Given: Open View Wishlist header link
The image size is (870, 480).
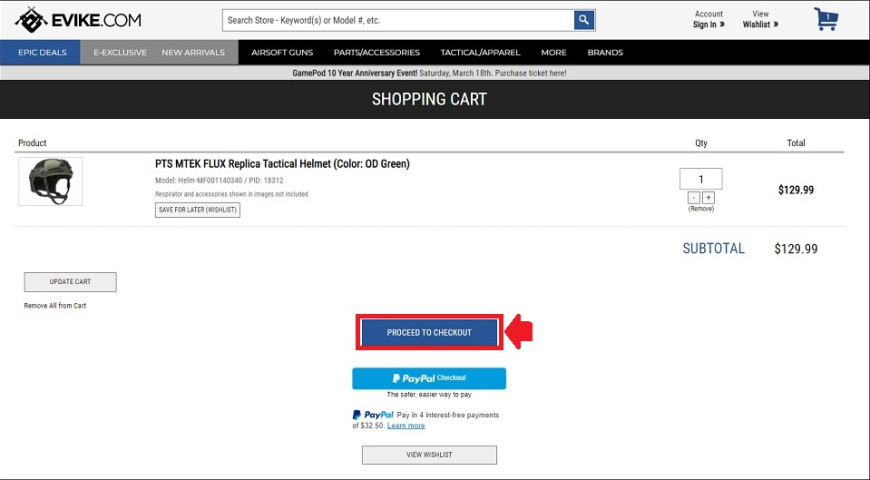Looking at the screenshot, I should (x=760, y=19).
